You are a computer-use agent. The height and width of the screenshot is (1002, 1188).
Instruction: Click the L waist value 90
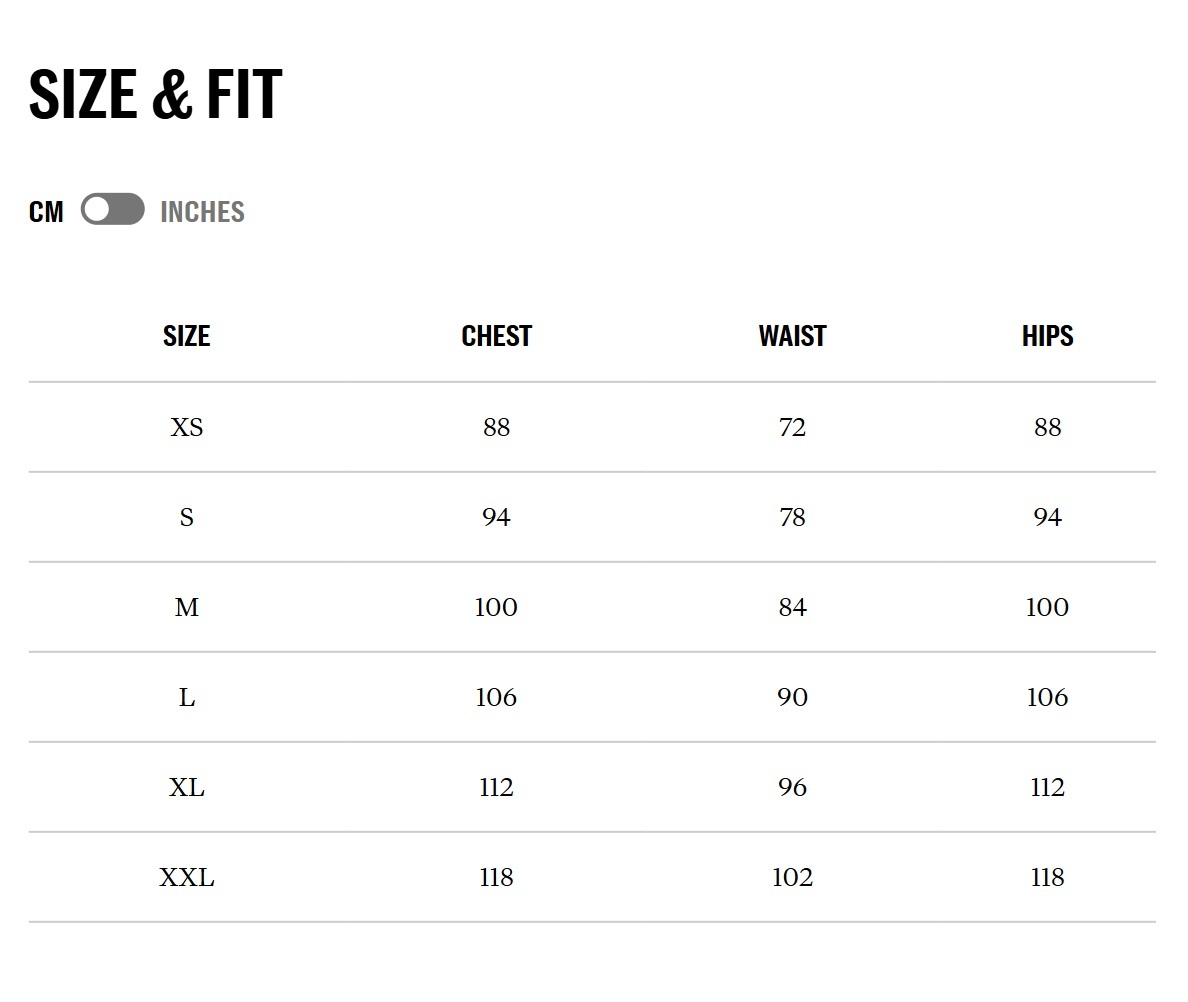792,698
